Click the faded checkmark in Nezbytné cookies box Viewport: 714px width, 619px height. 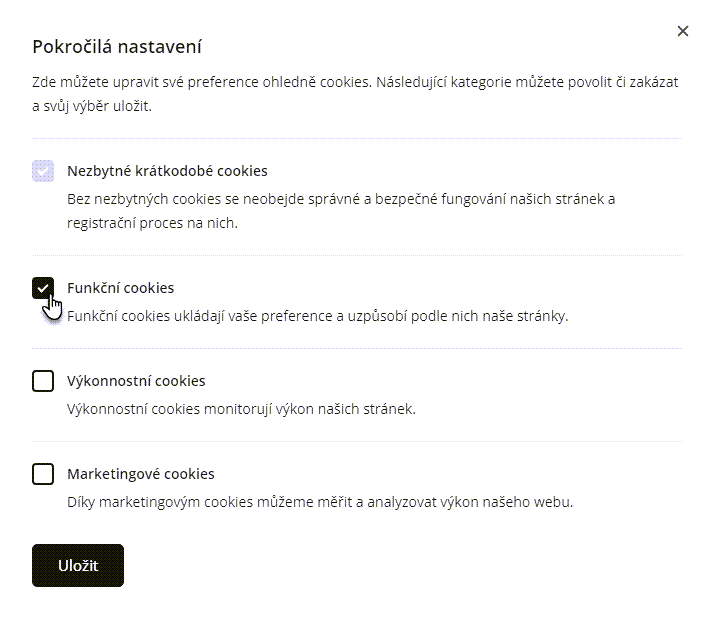(x=43, y=171)
